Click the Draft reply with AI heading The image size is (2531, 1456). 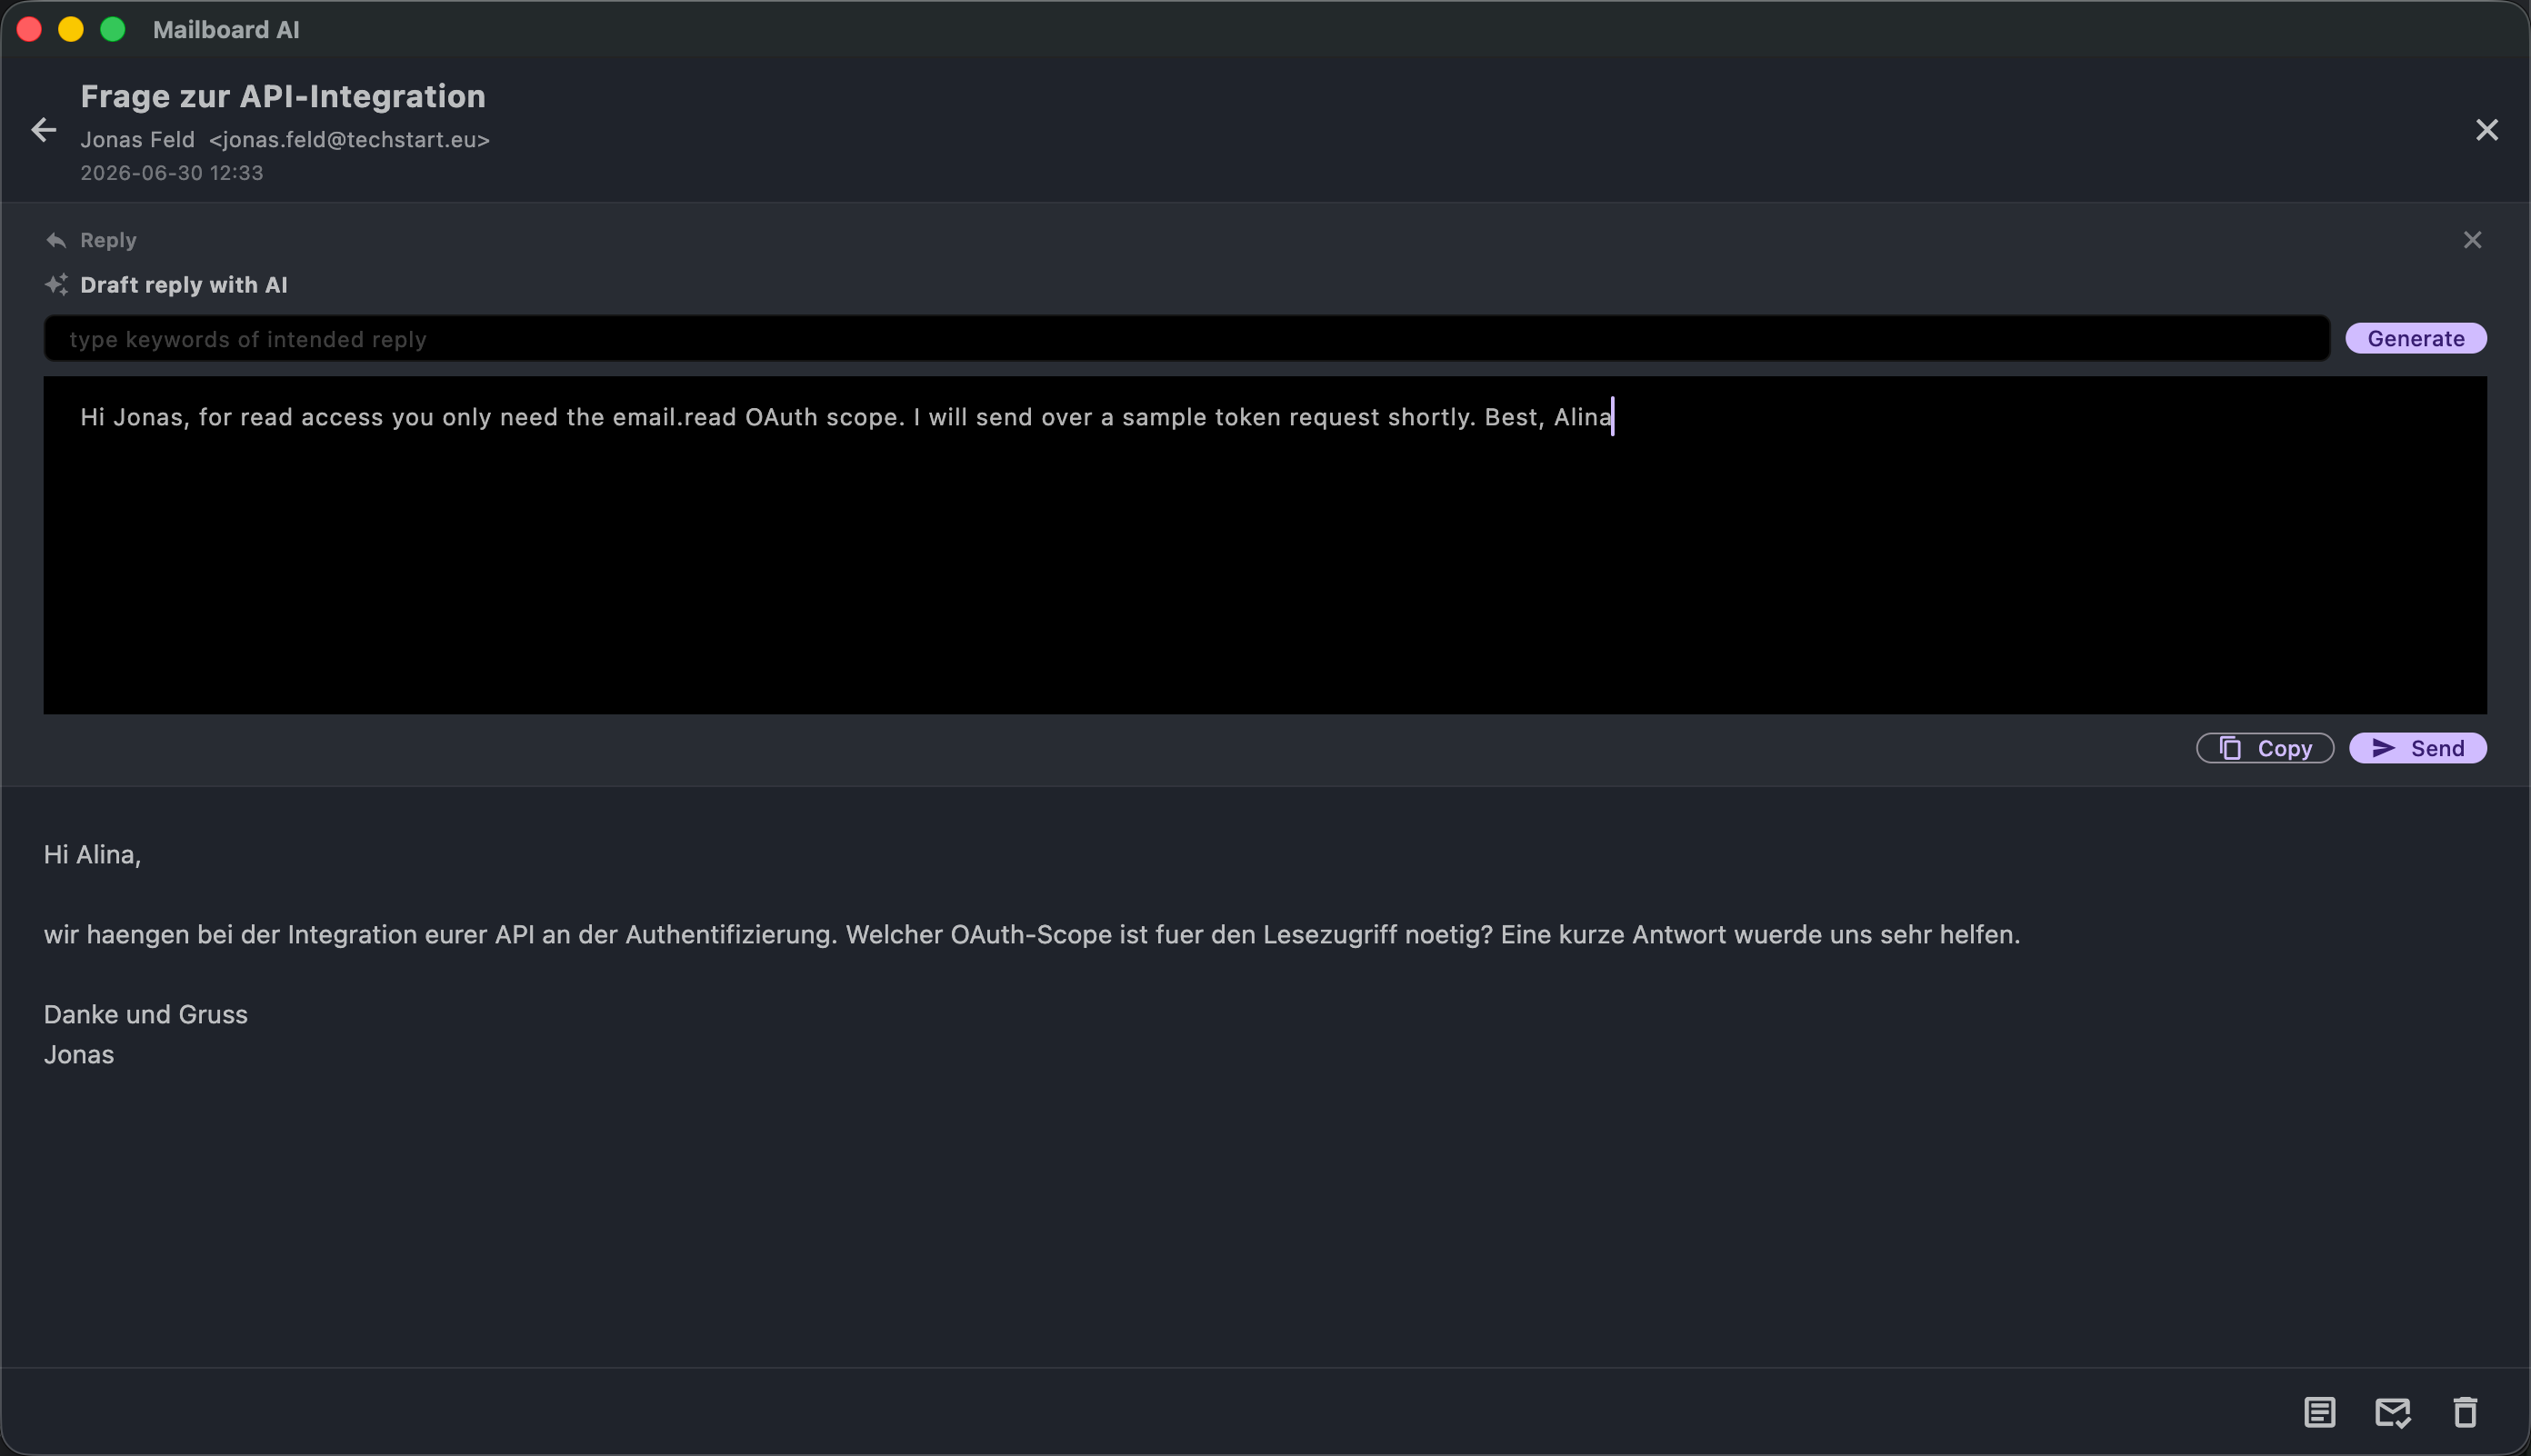184,285
